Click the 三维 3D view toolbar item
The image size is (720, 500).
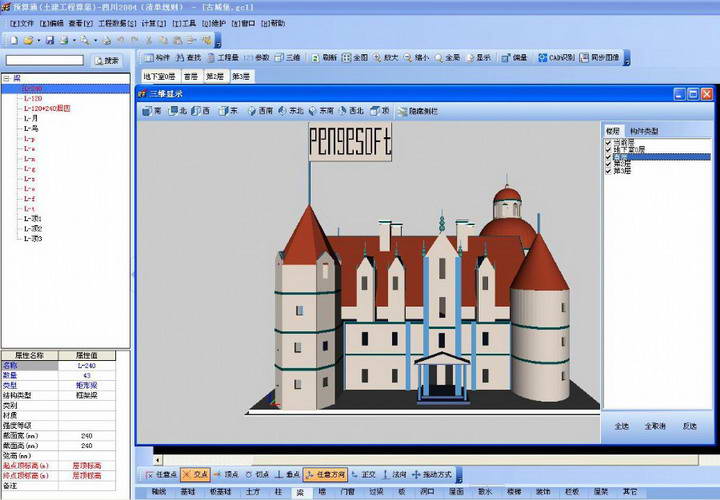288,58
